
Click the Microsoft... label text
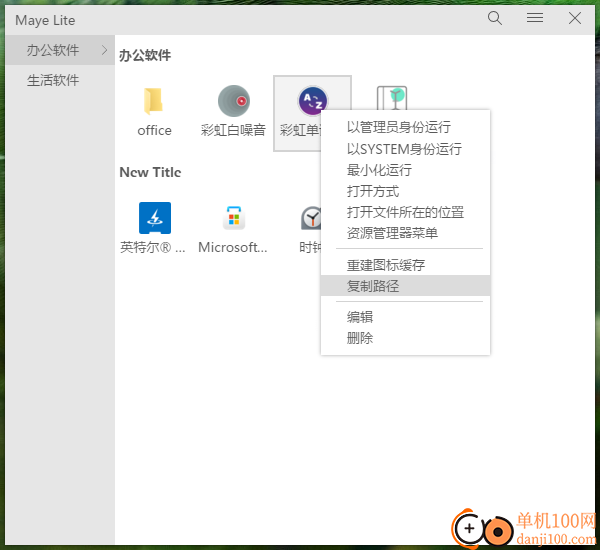(x=233, y=247)
